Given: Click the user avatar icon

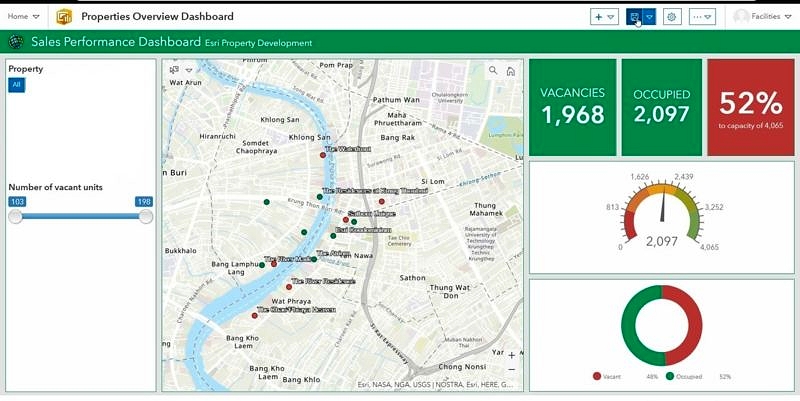Looking at the screenshot, I should 741,17.
